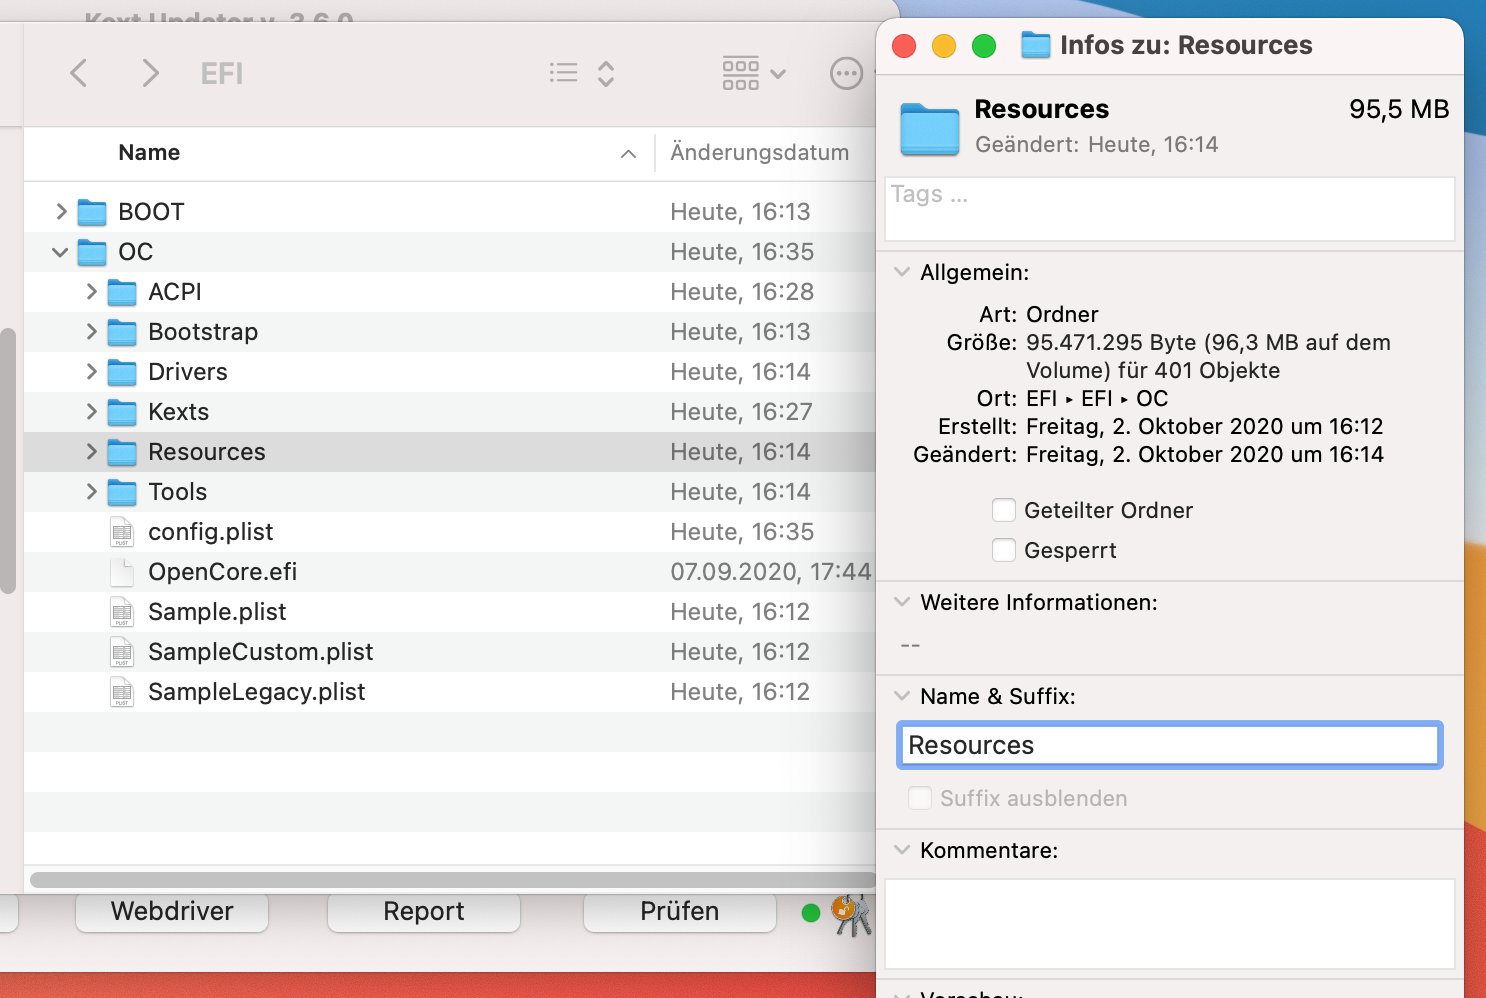Click the large Resources folder icon in Info

pos(929,128)
